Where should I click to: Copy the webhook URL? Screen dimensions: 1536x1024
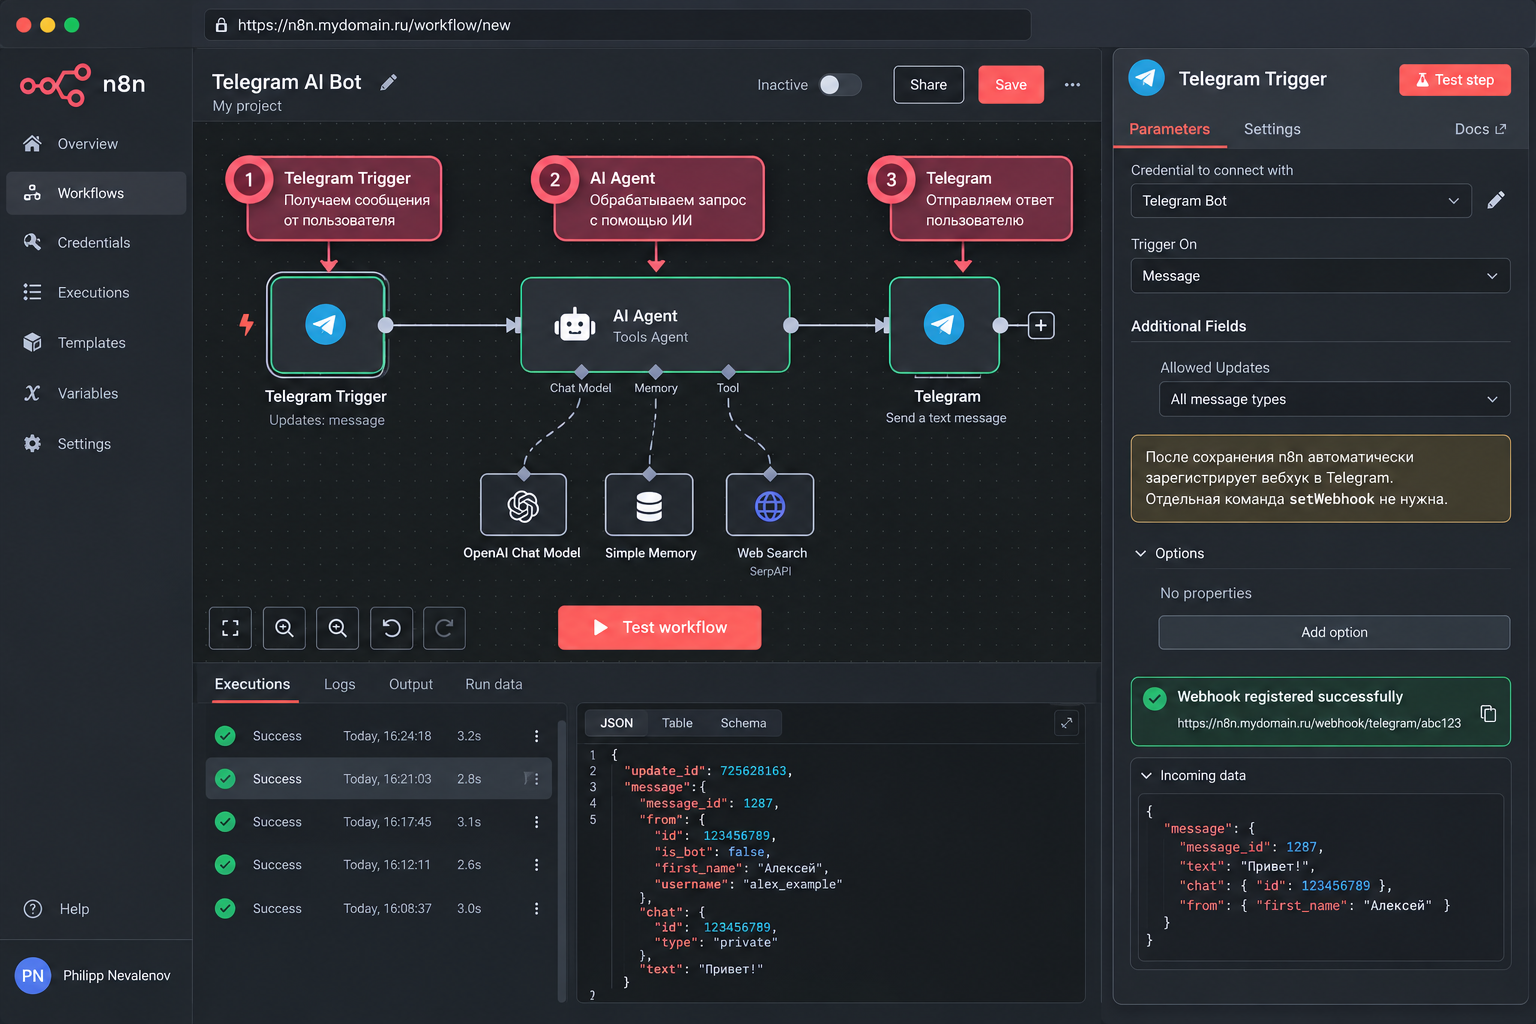pos(1488,713)
